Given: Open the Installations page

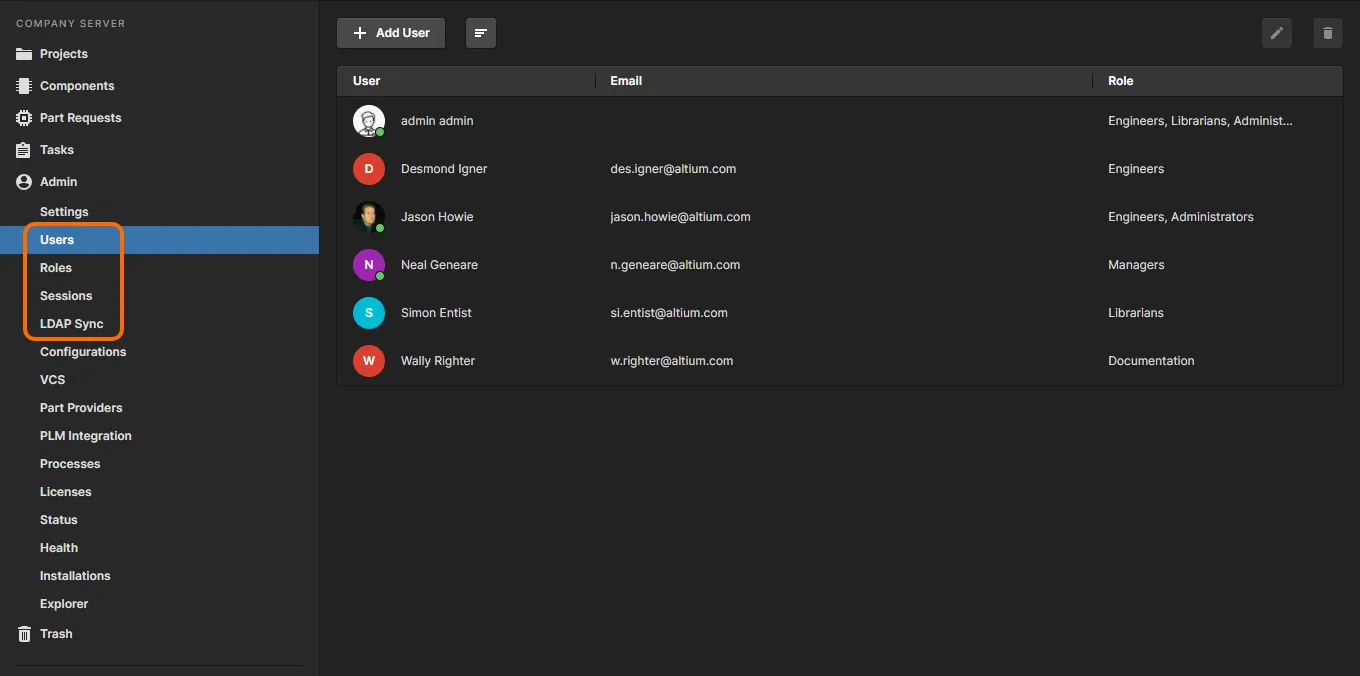Looking at the screenshot, I should tap(75, 576).
